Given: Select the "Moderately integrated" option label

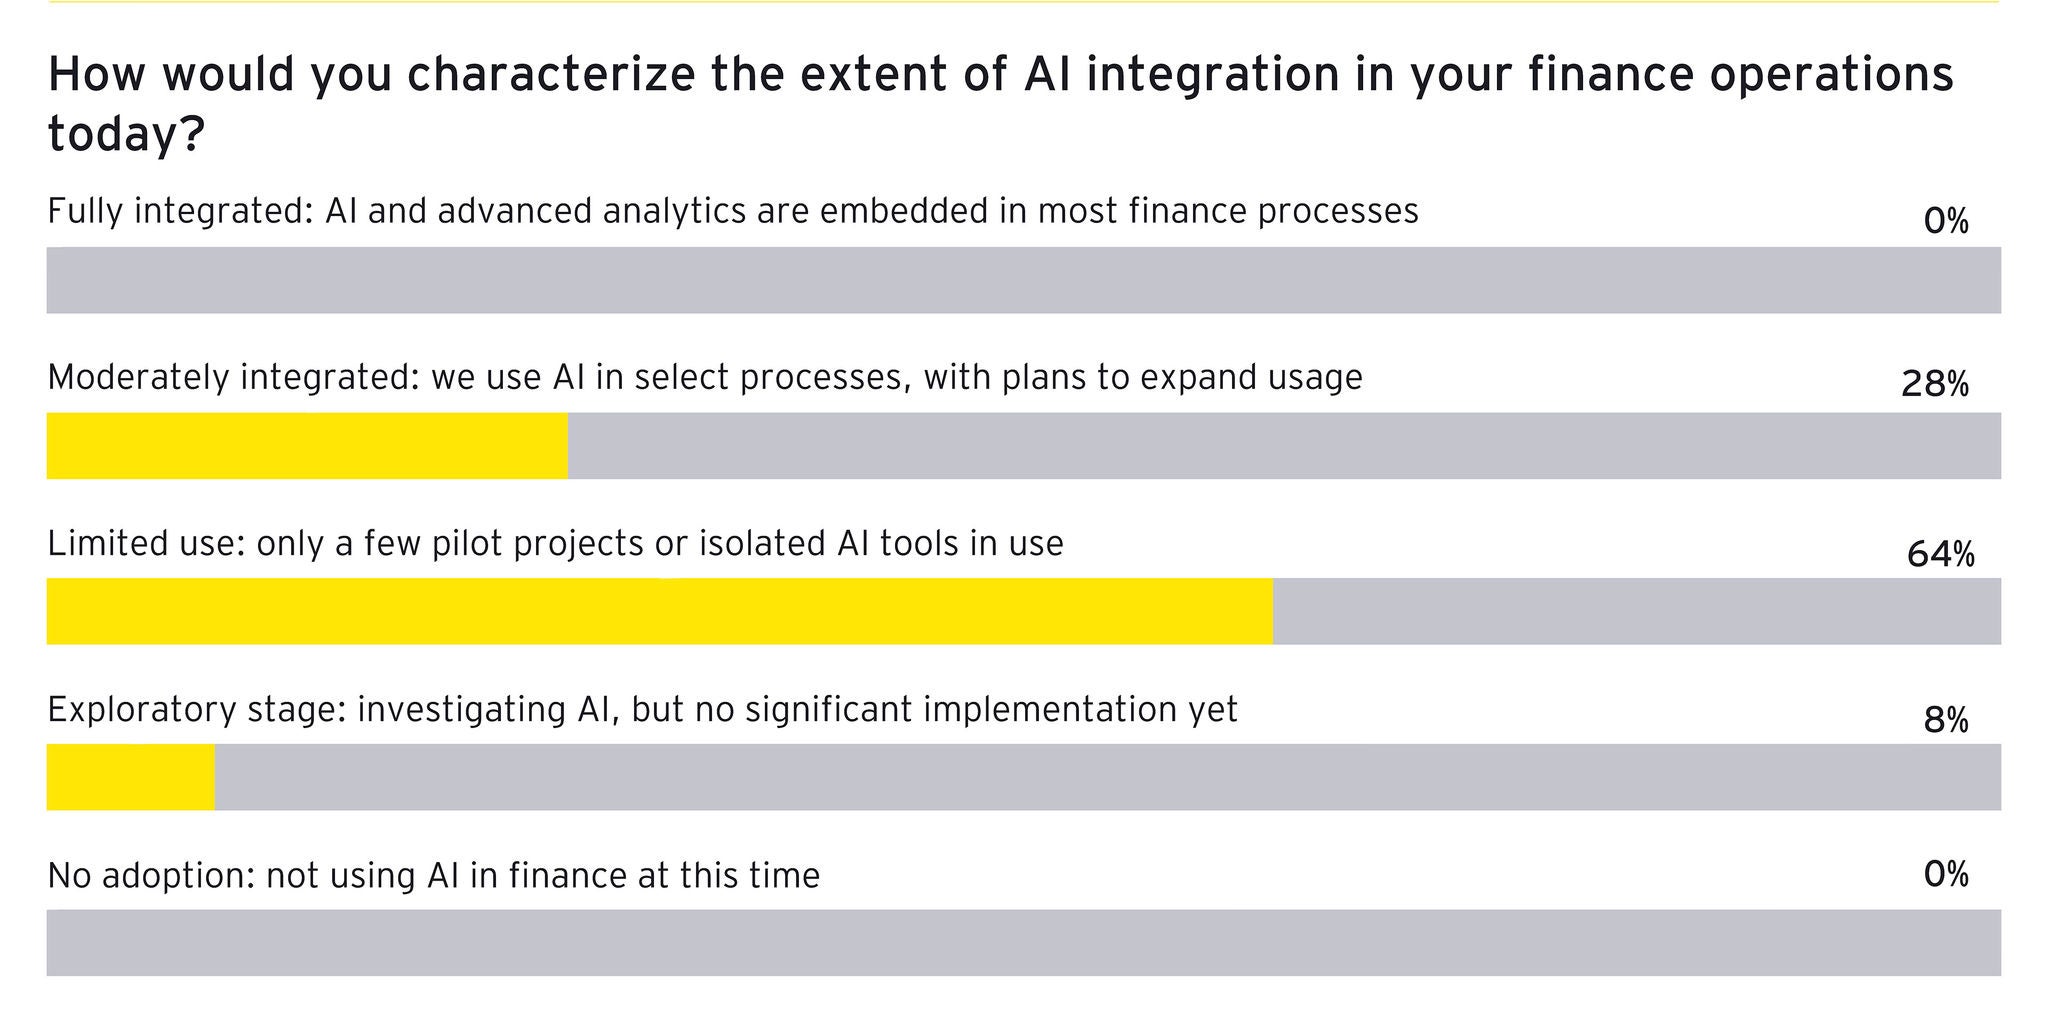Looking at the screenshot, I should [704, 377].
